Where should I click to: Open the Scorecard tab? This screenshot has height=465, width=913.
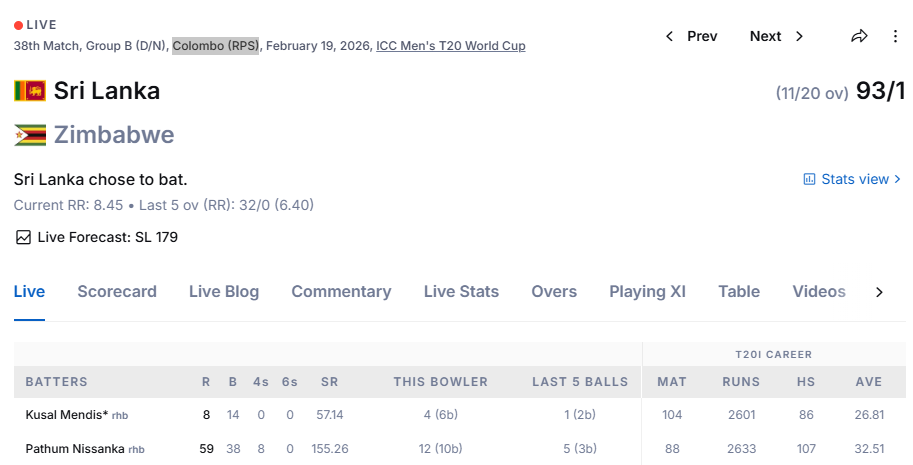(117, 292)
